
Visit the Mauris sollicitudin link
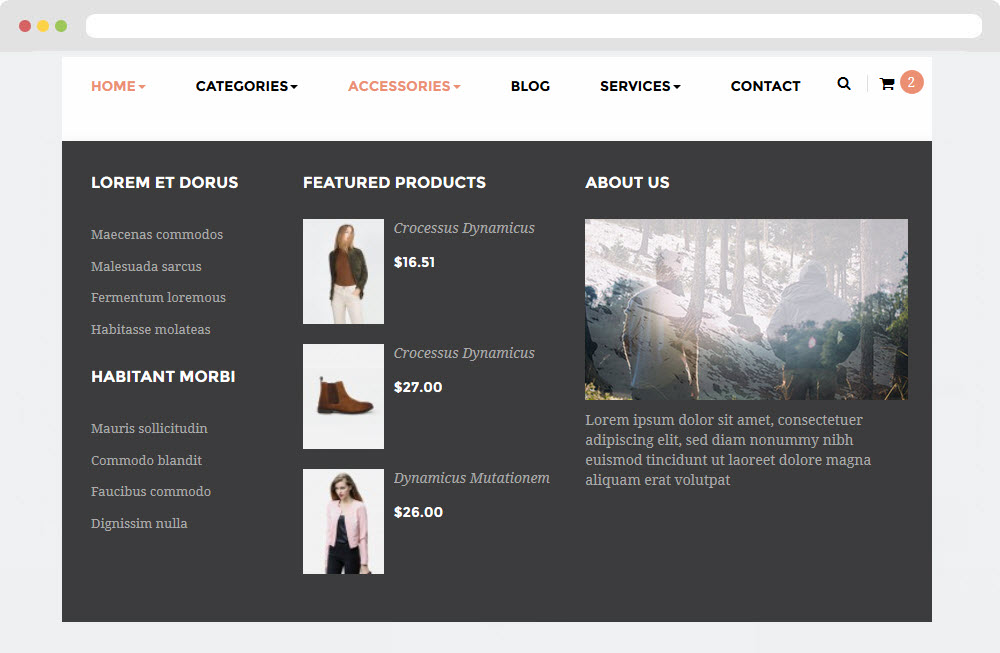[149, 429]
